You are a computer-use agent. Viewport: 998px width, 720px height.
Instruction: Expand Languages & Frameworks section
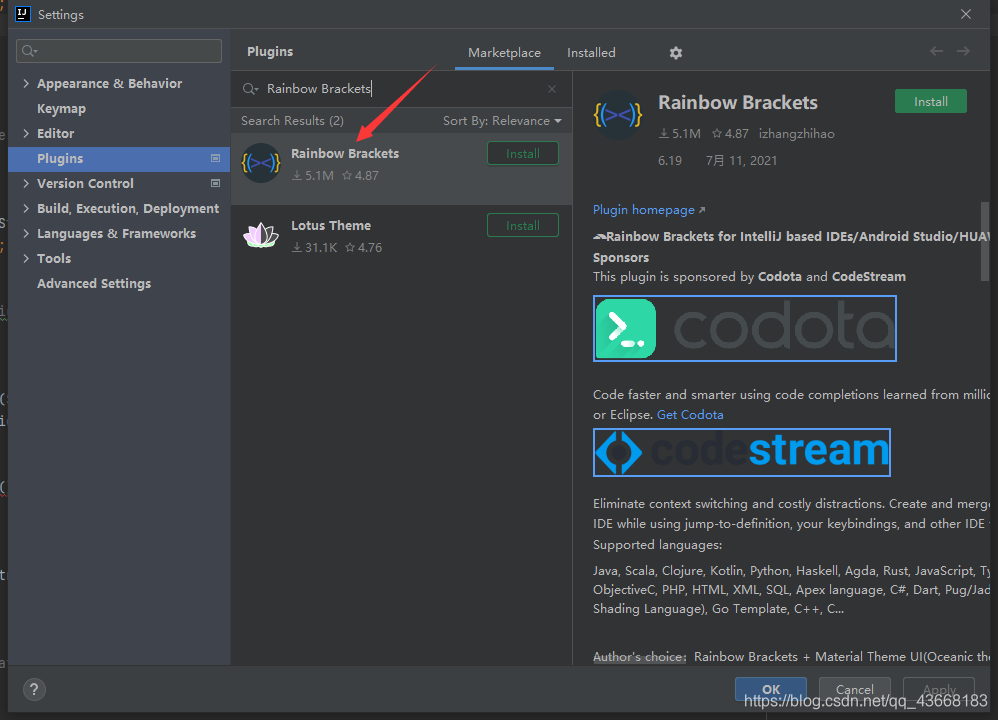point(26,233)
